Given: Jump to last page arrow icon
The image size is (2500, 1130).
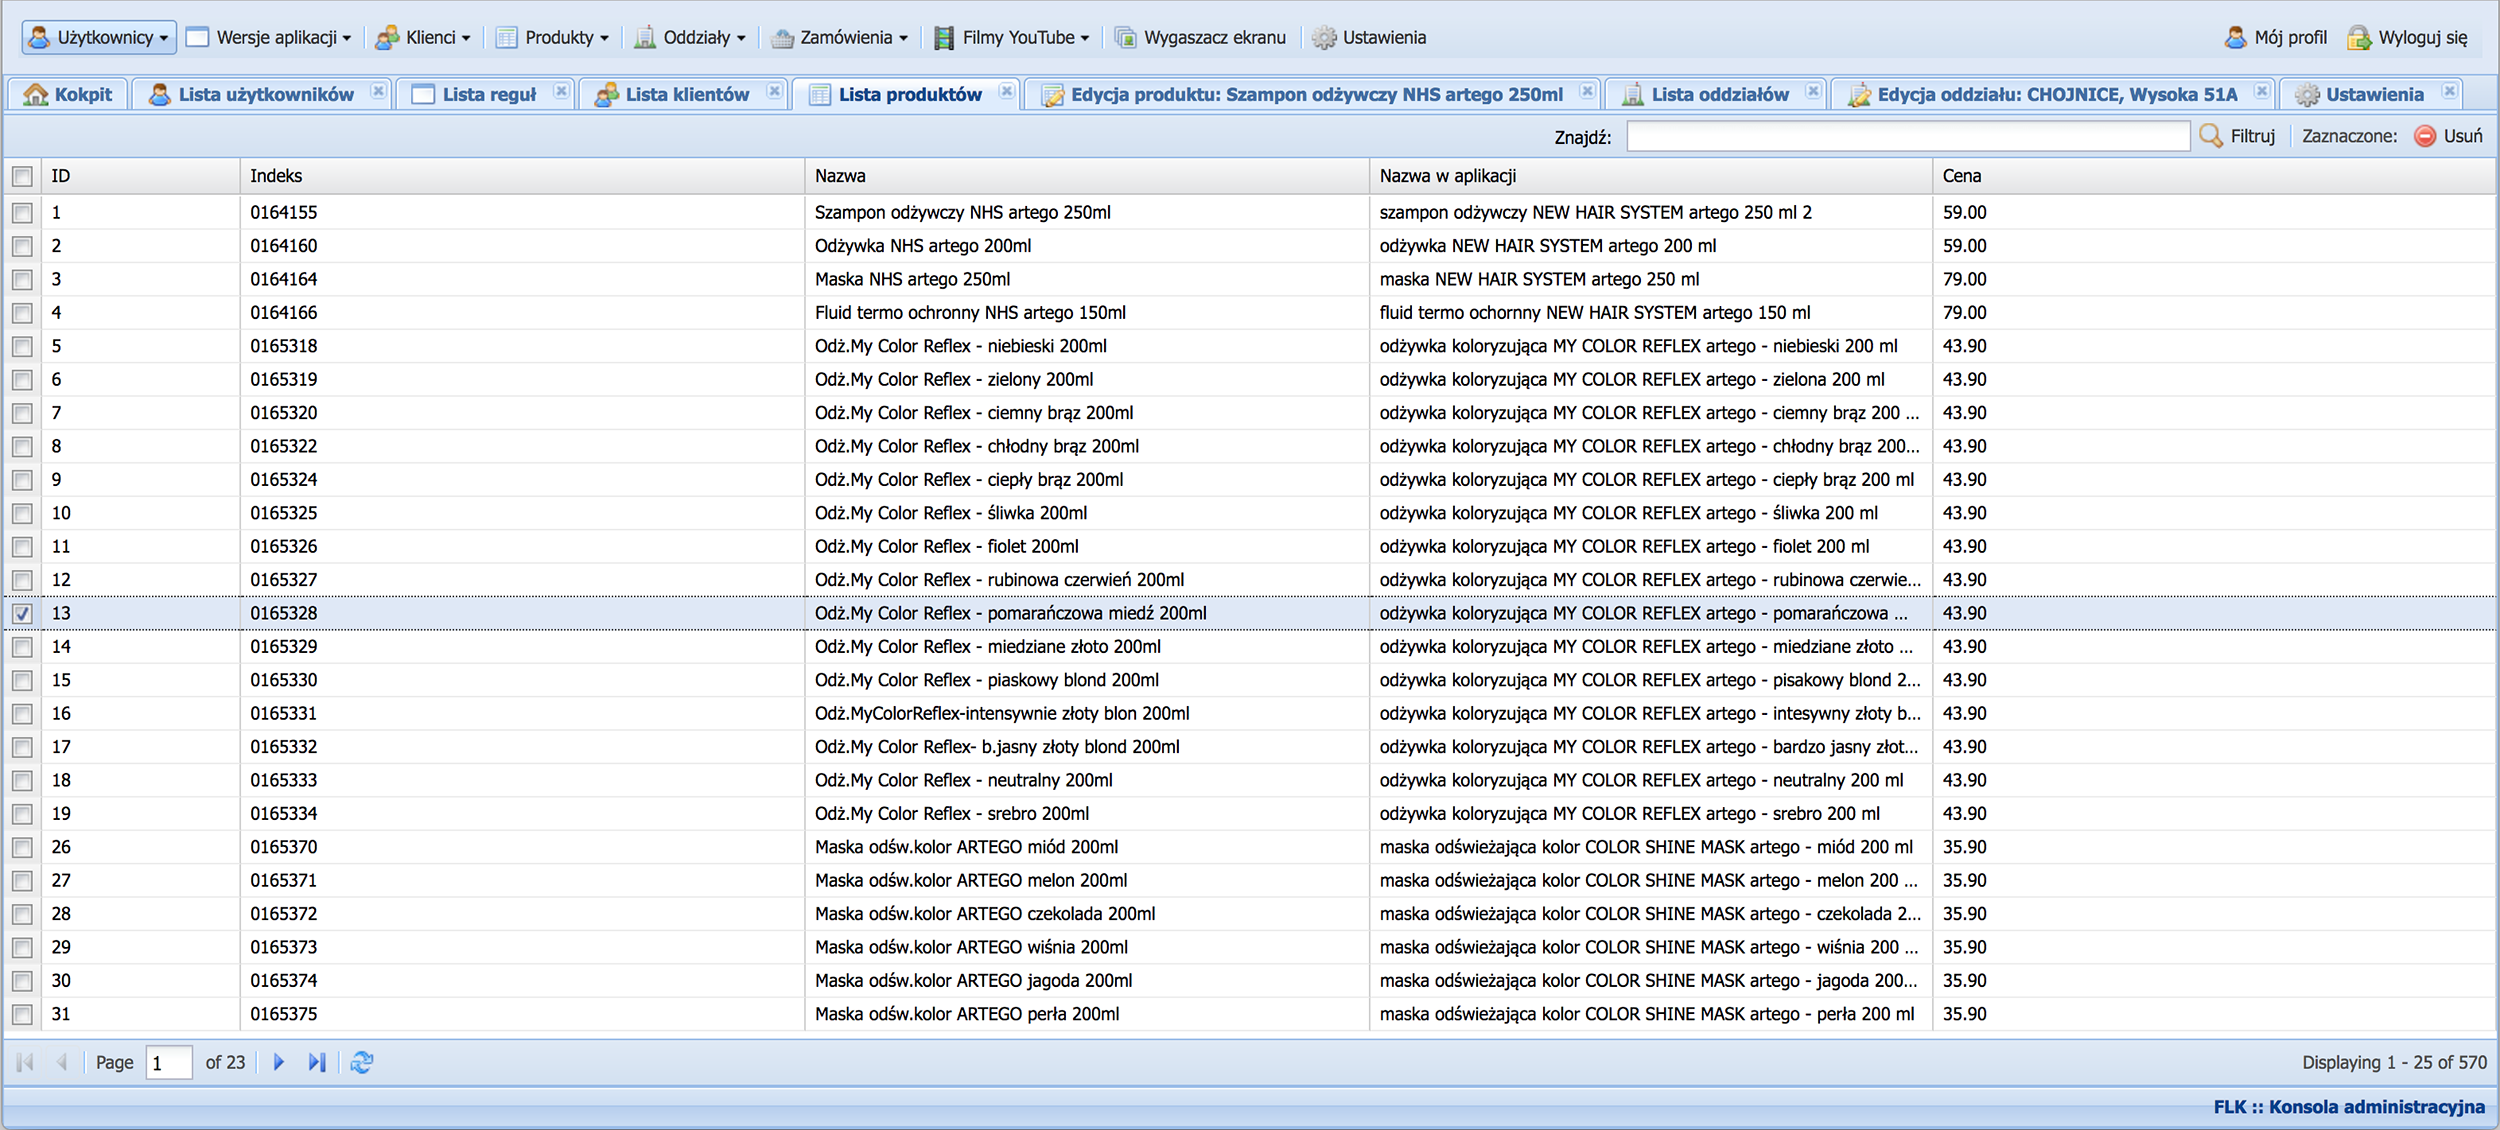Looking at the screenshot, I should pos(317,1062).
